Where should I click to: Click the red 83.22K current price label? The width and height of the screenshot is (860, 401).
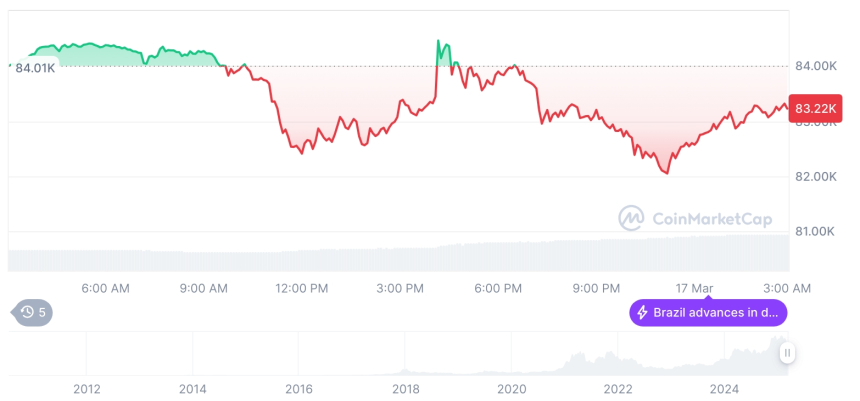pyautogui.click(x=816, y=108)
